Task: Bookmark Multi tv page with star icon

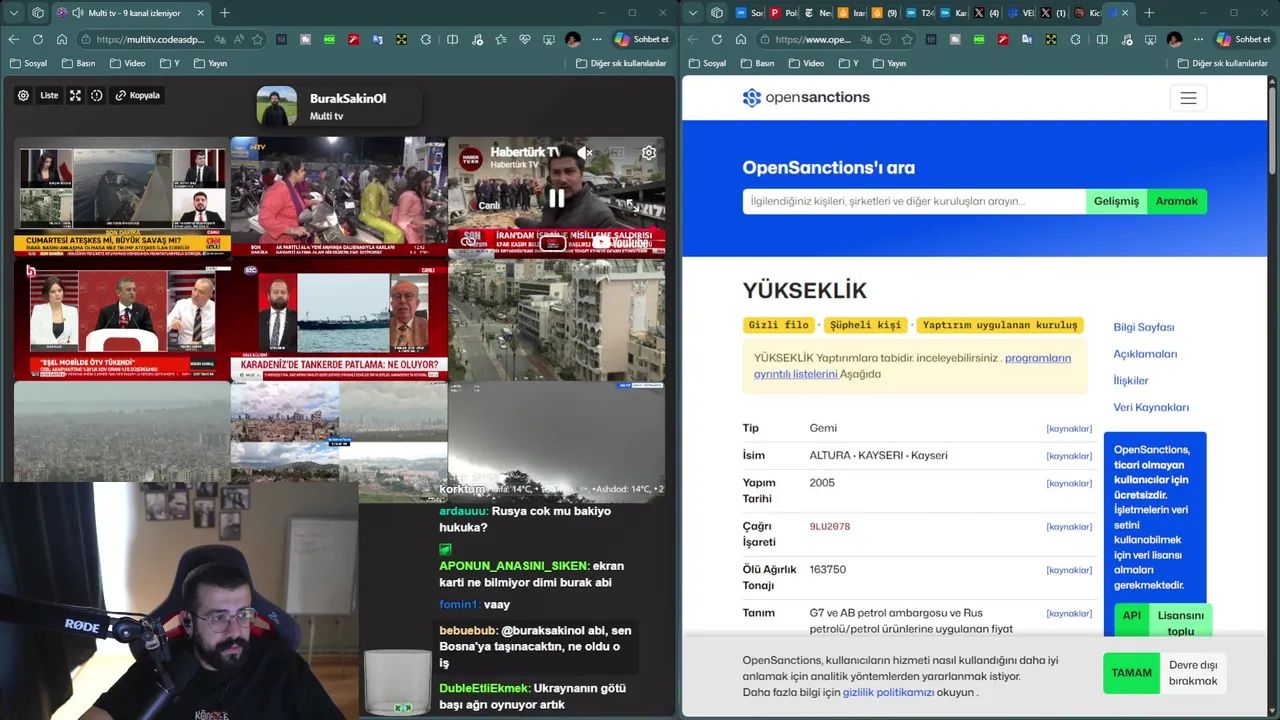Action: 257,39
